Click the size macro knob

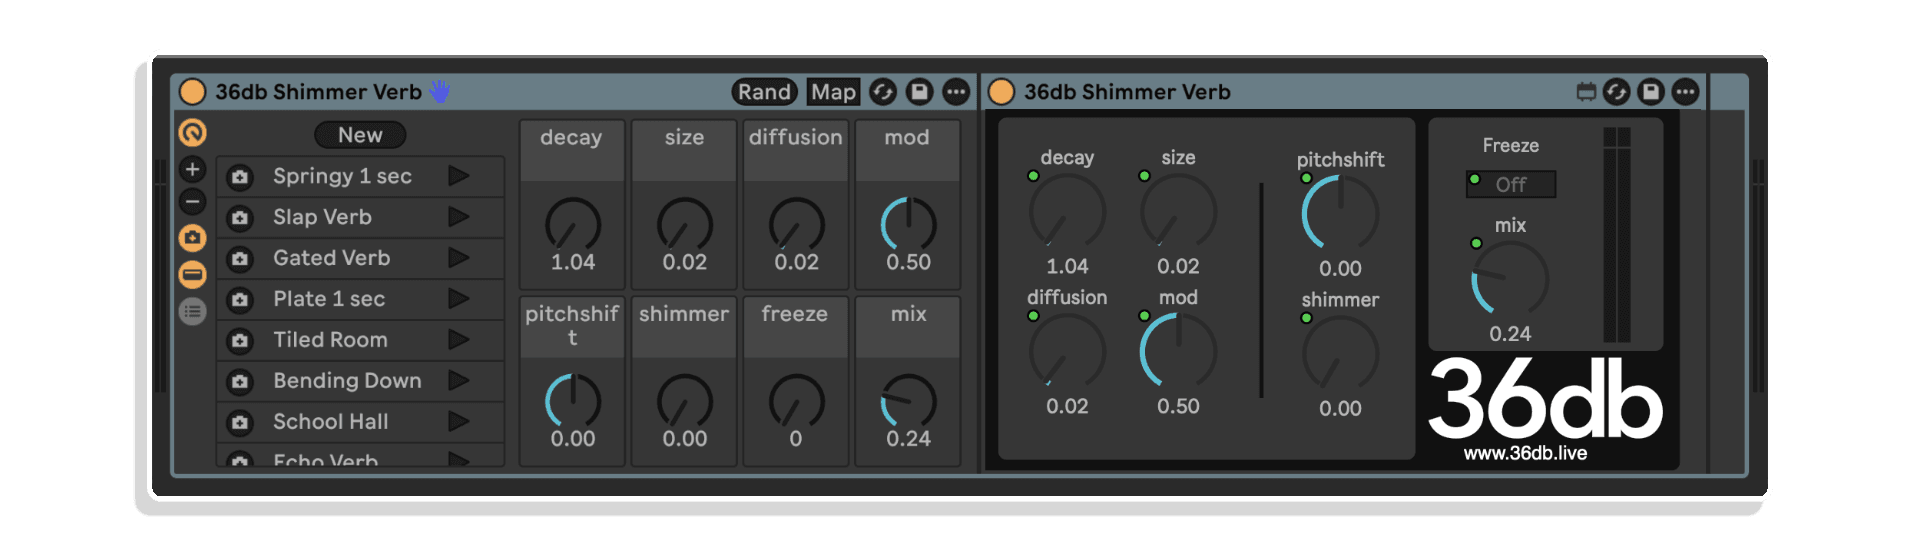(x=685, y=224)
